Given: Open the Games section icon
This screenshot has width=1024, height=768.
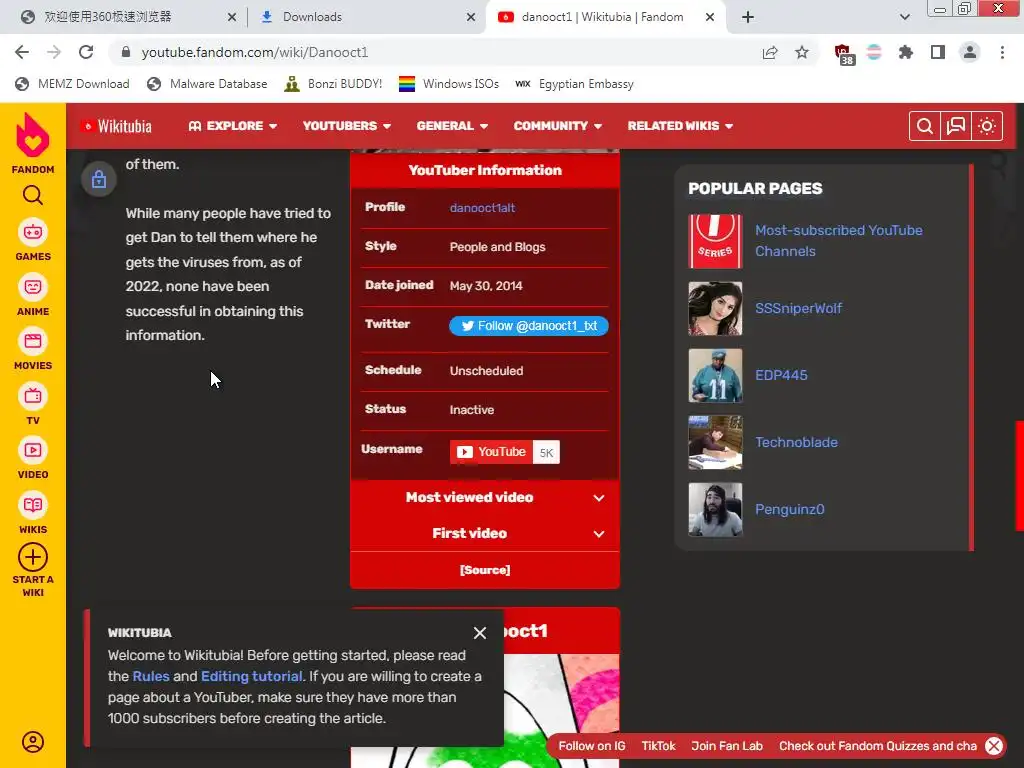Looking at the screenshot, I should coord(33,232).
